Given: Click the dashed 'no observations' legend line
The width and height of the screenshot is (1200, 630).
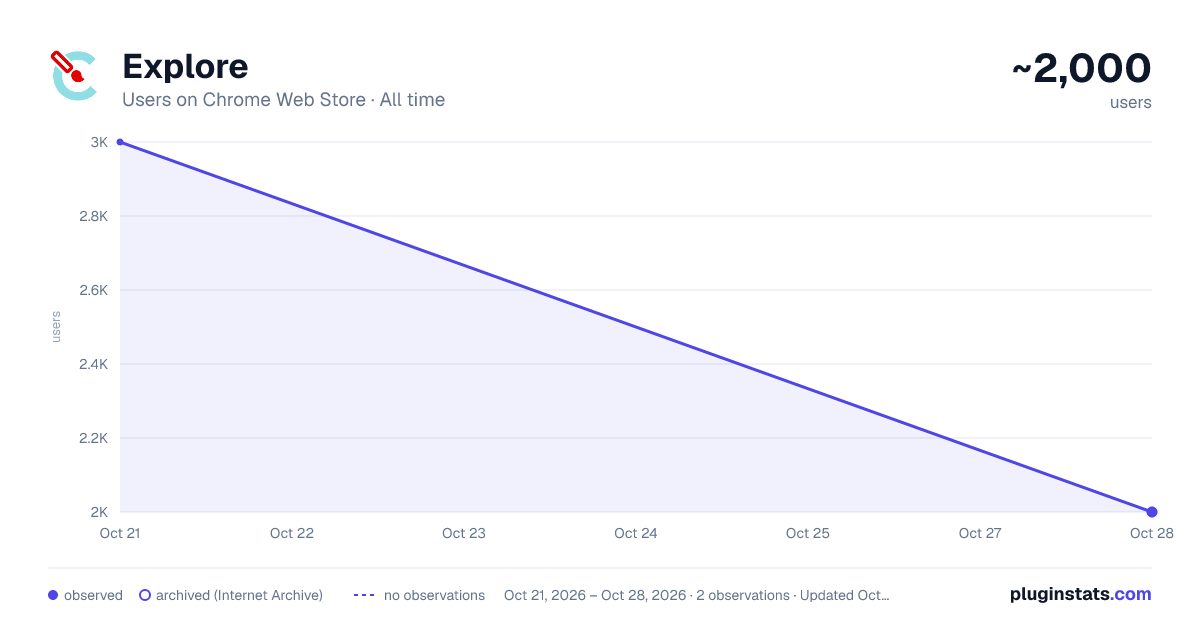Looking at the screenshot, I should tap(364, 595).
